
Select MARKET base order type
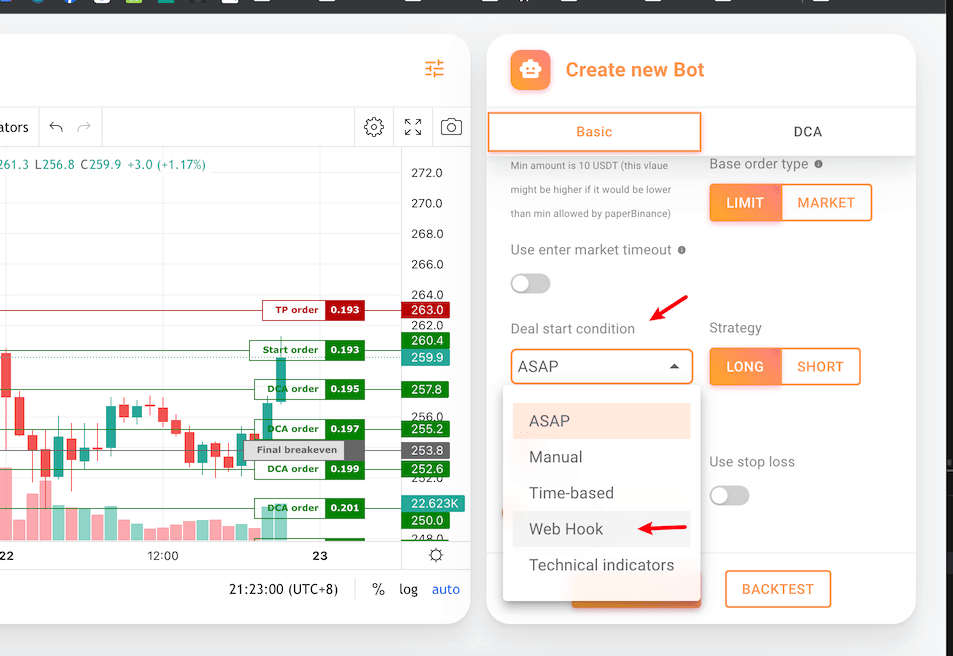pos(826,202)
